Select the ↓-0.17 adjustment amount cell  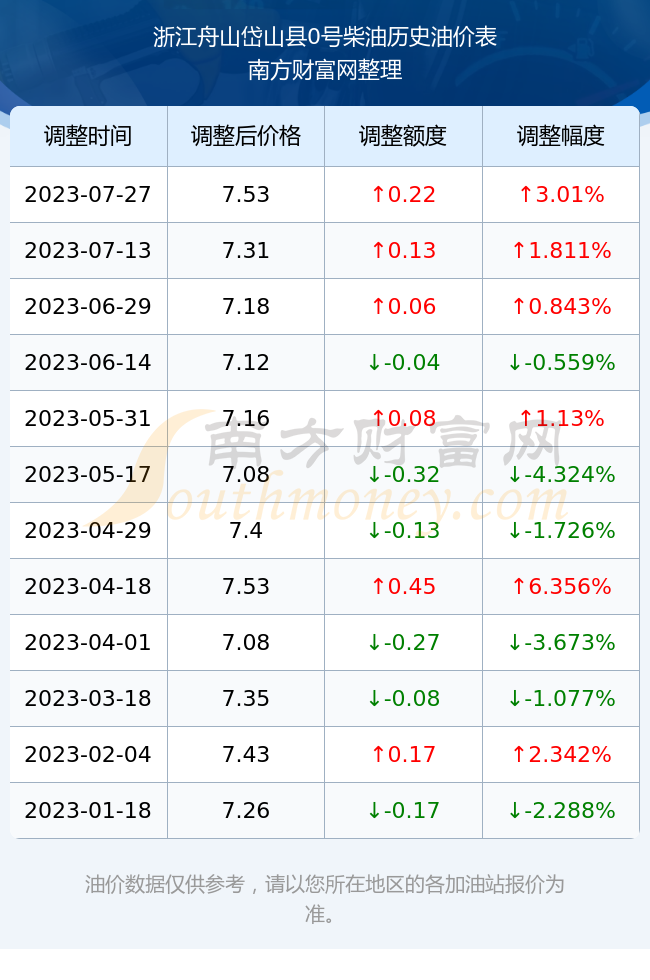(403, 810)
